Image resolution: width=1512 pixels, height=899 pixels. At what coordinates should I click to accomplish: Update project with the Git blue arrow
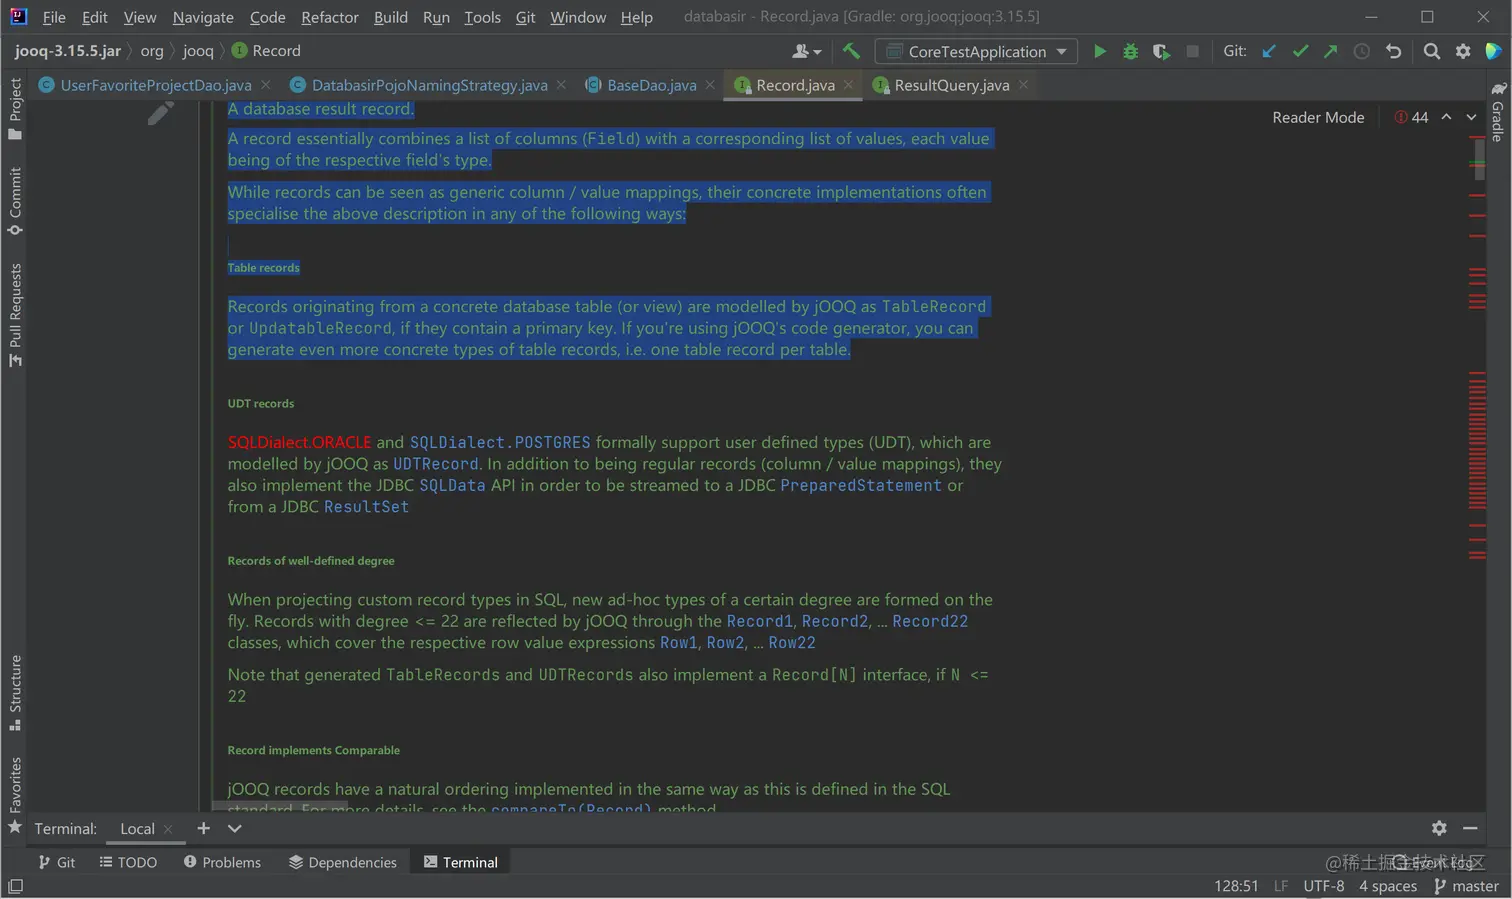1269,51
